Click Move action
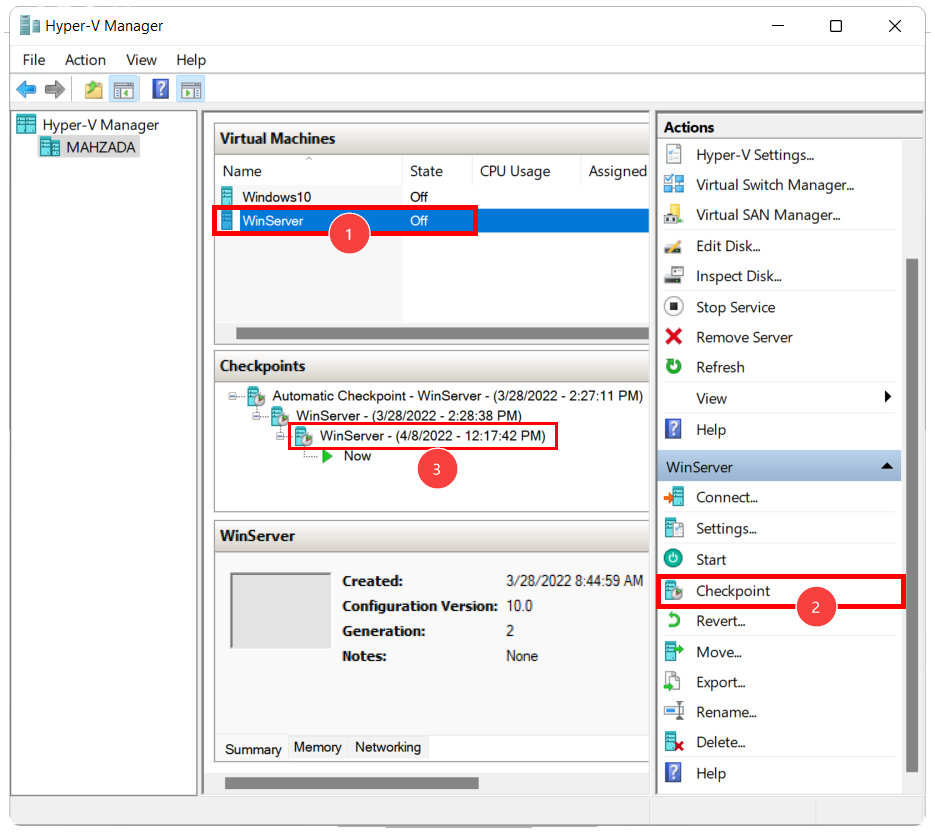 pos(719,652)
